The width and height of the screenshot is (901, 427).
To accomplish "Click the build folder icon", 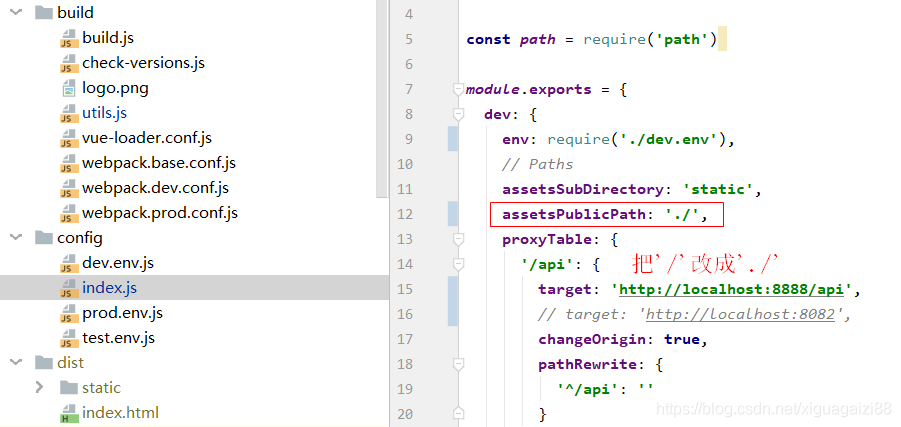I will click(44, 12).
